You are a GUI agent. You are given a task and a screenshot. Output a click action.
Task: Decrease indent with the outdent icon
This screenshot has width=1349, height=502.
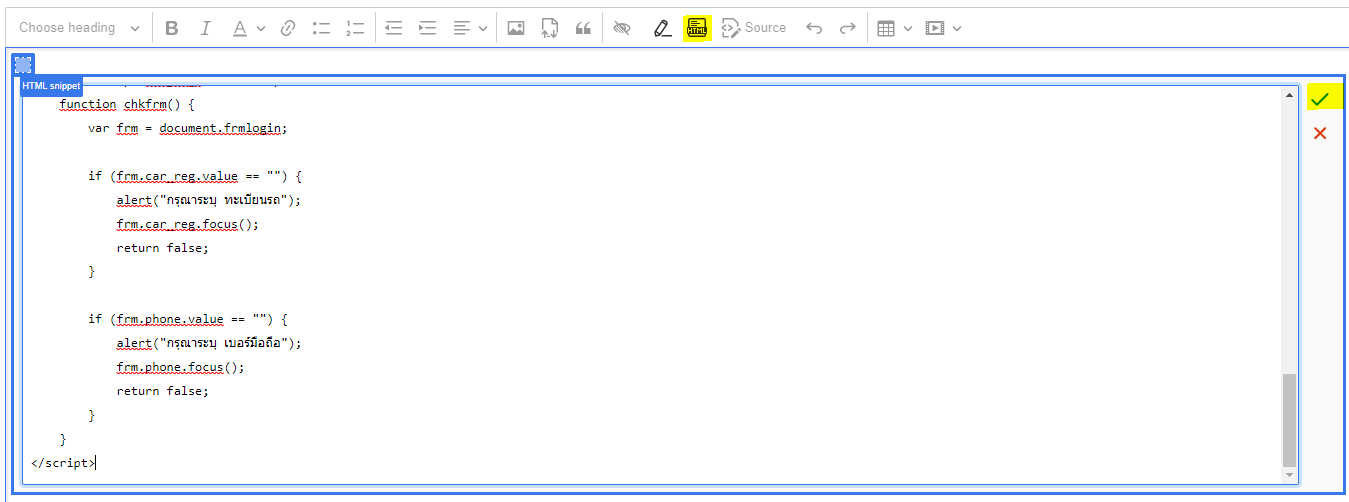point(394,28)
